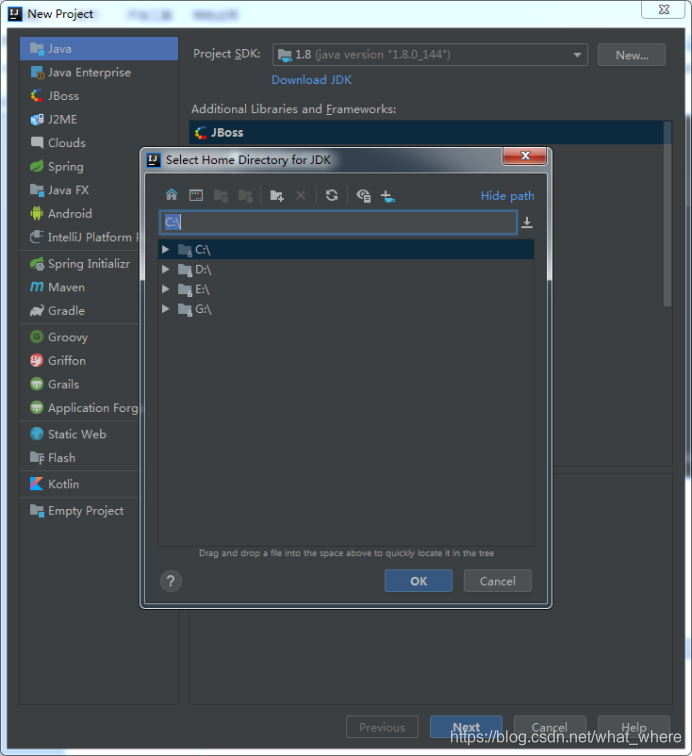Select Flash project type
Viewport: 692px width, 756px height.
(80, 458)
